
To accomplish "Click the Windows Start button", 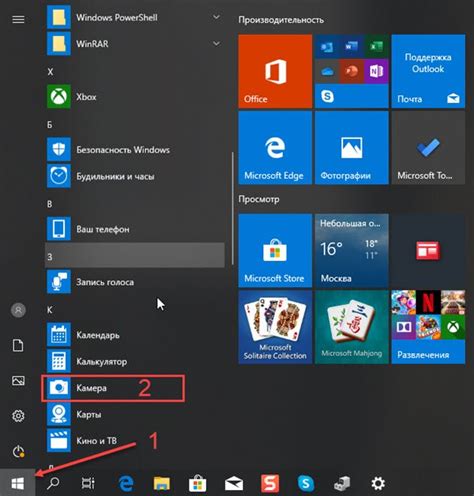I will pyautogui.click(x=18, y=483).
